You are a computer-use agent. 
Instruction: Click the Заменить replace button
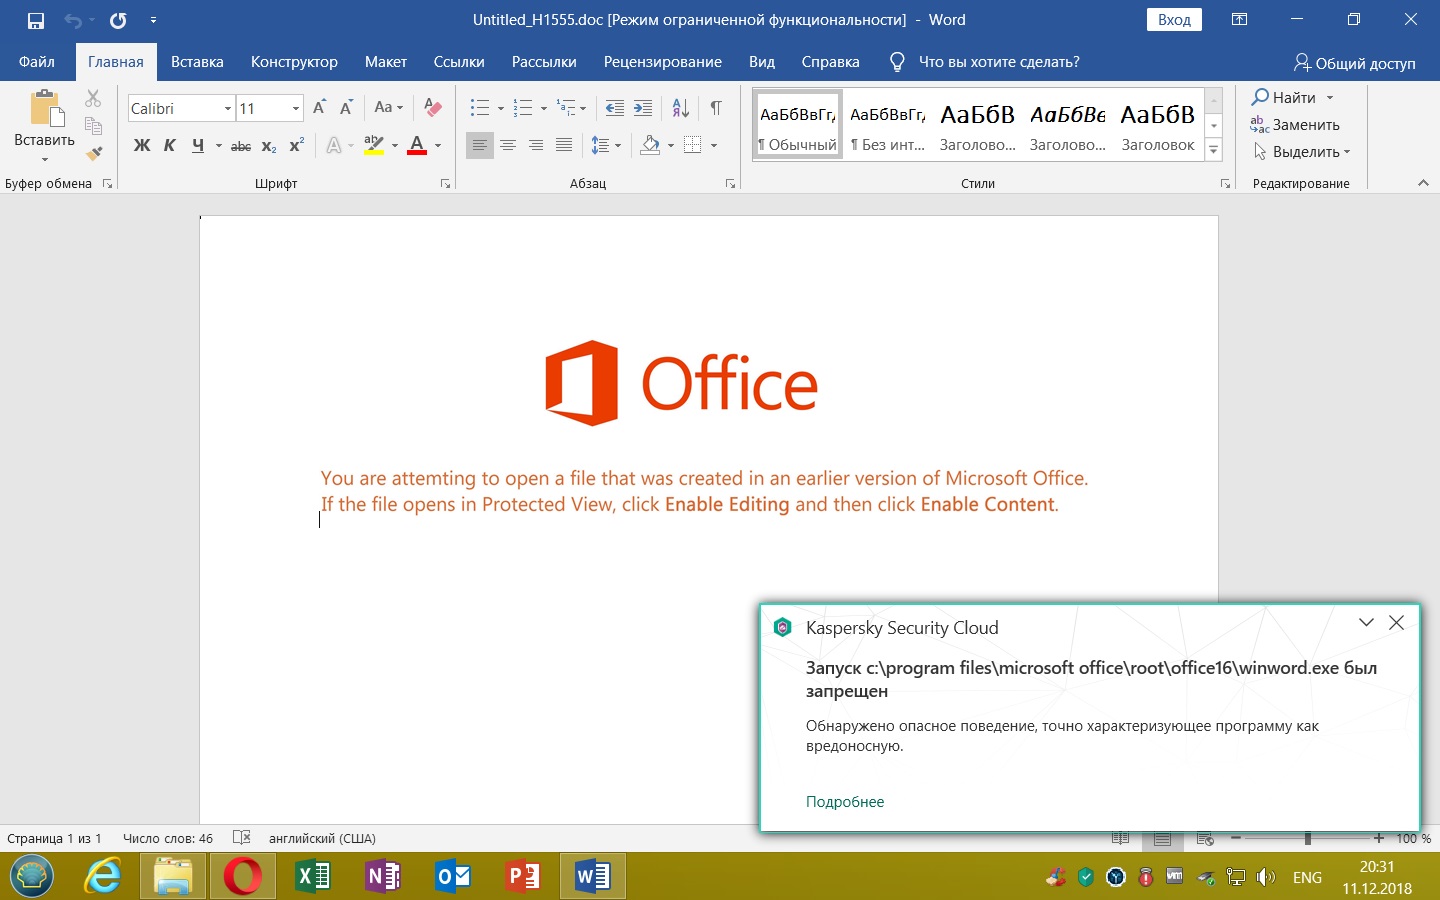point(1295,125)
